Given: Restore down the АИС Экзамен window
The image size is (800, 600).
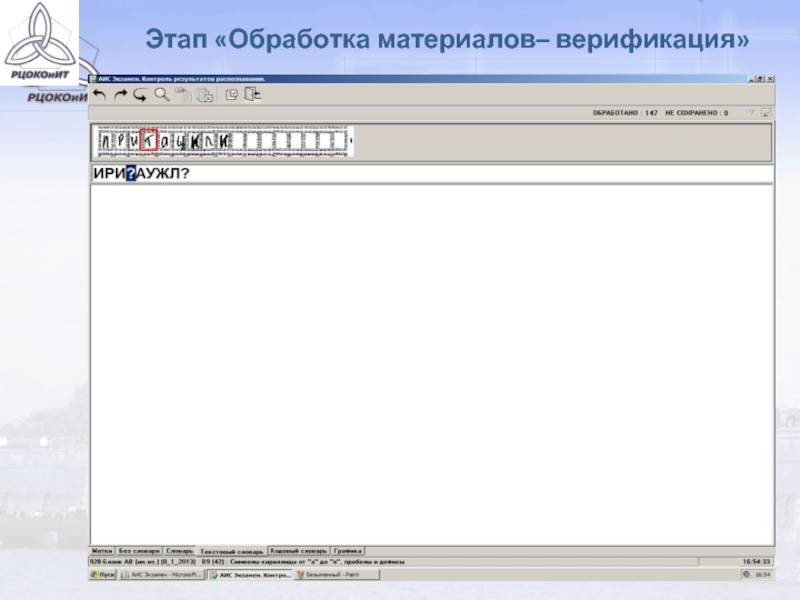Looking at the screenshot, I should pos(760,79).
